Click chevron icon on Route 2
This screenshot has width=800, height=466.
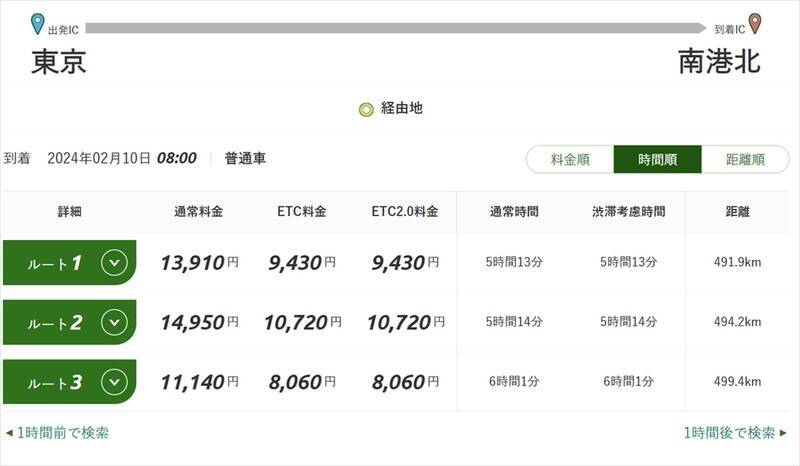point(115,322)
